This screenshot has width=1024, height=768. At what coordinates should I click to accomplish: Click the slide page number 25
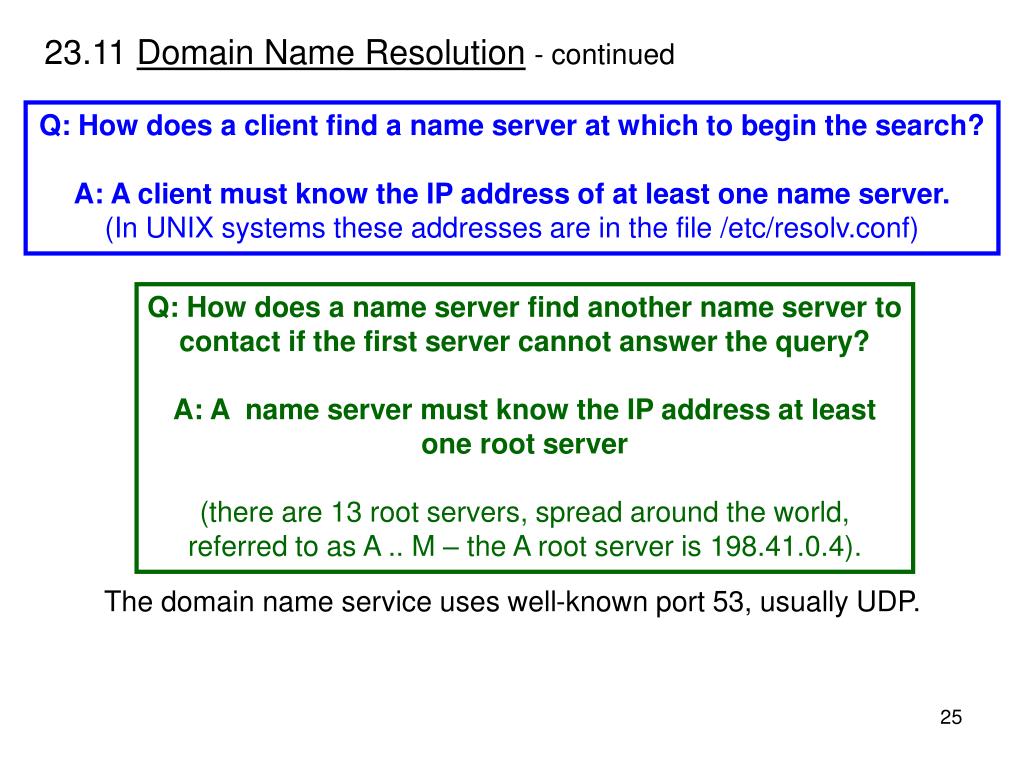point(951,717)
